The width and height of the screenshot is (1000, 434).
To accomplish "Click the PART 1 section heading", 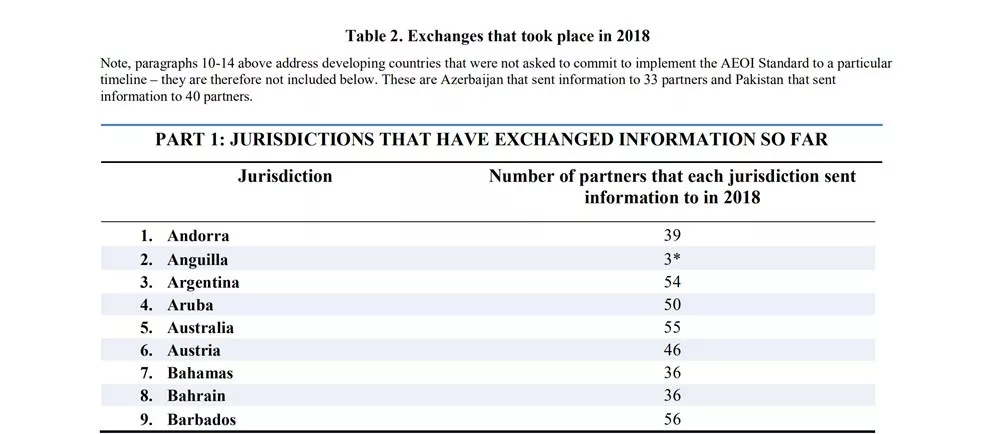I will pyautogui.click(x=492, y=140).
